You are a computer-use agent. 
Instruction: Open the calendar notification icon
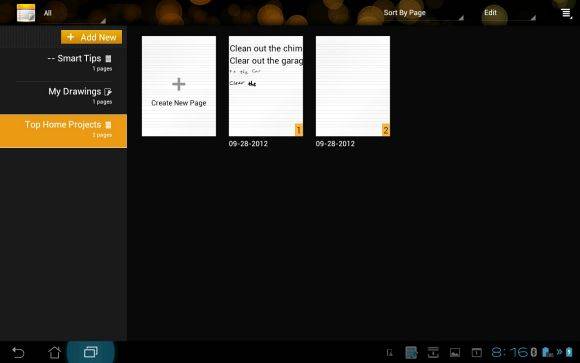pyautogui.click(x=477, y=353)
